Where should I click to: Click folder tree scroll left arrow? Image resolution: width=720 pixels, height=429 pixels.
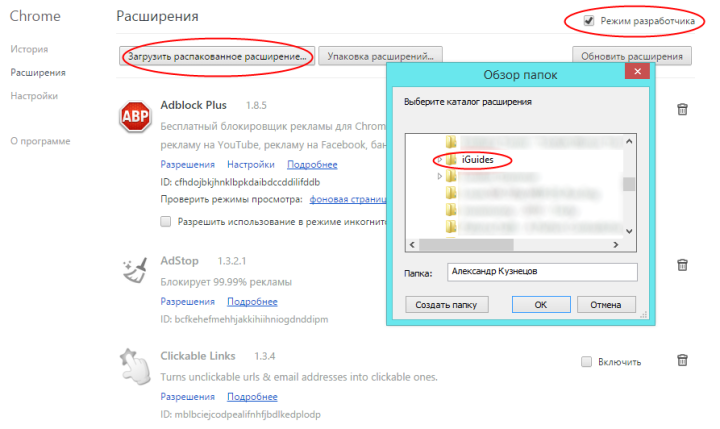point(412,245)
